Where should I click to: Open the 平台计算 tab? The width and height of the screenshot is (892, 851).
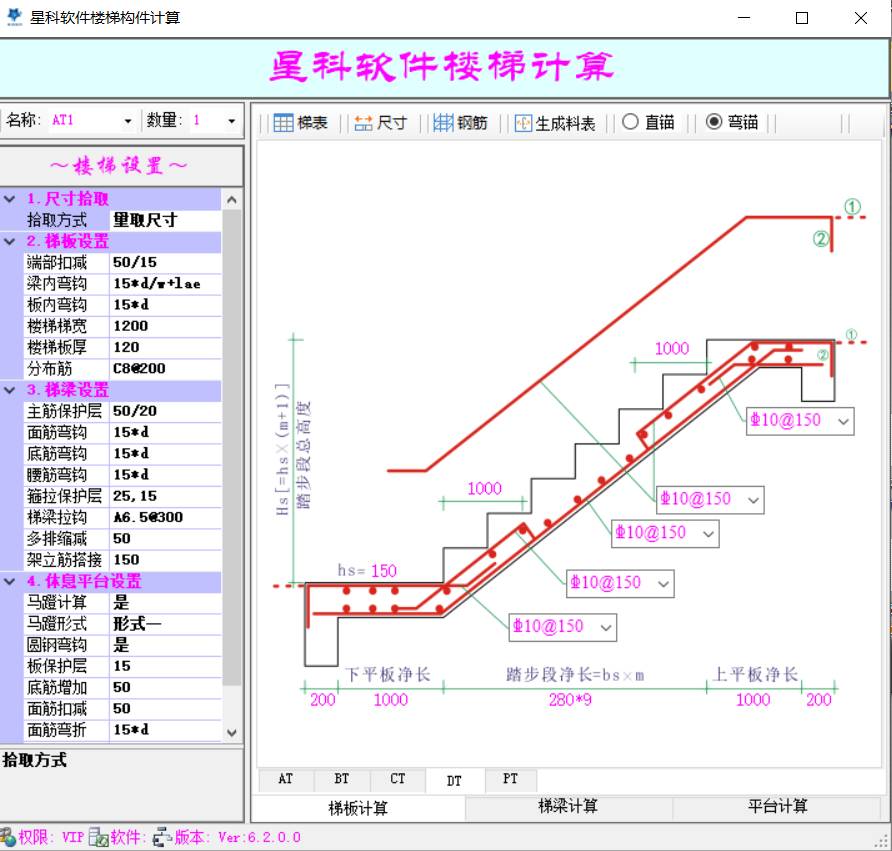777,807
